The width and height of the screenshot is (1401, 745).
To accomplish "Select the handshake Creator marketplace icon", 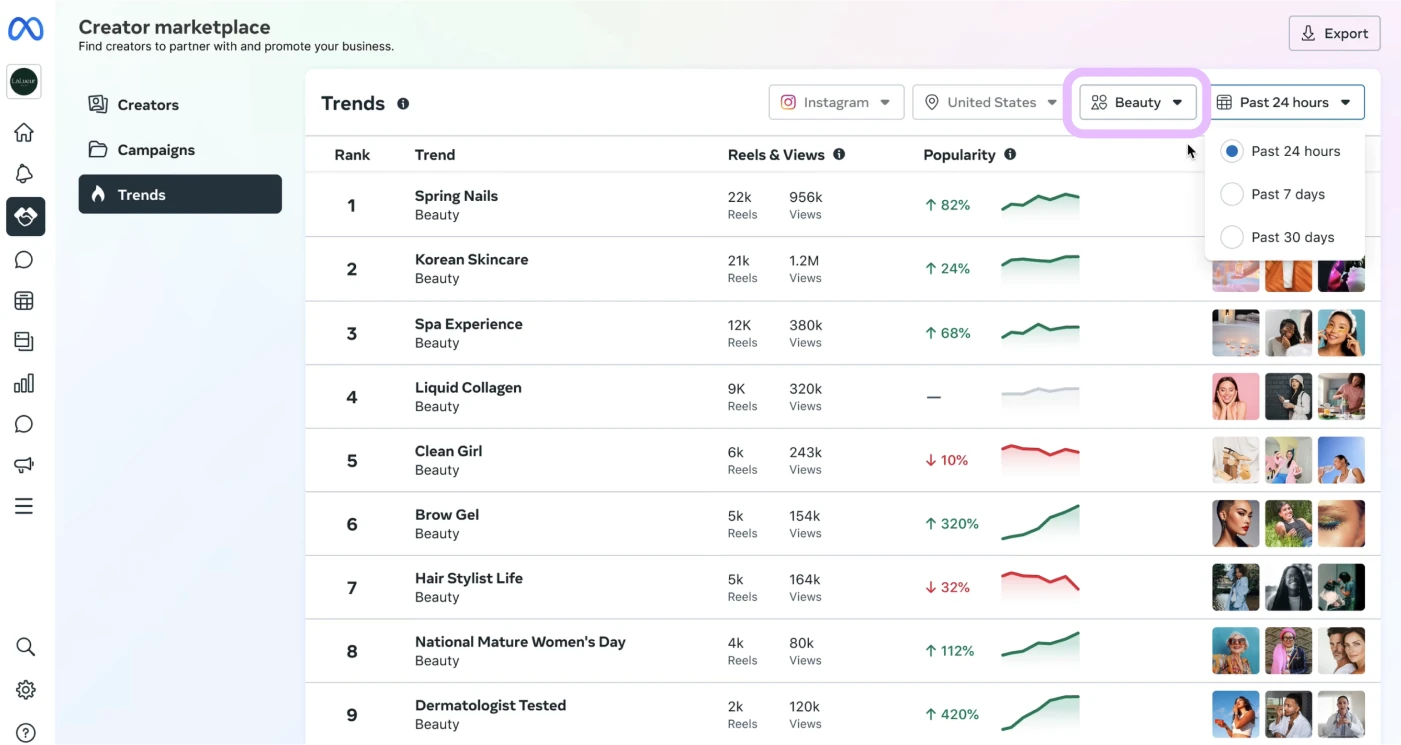I will point(25,216).
